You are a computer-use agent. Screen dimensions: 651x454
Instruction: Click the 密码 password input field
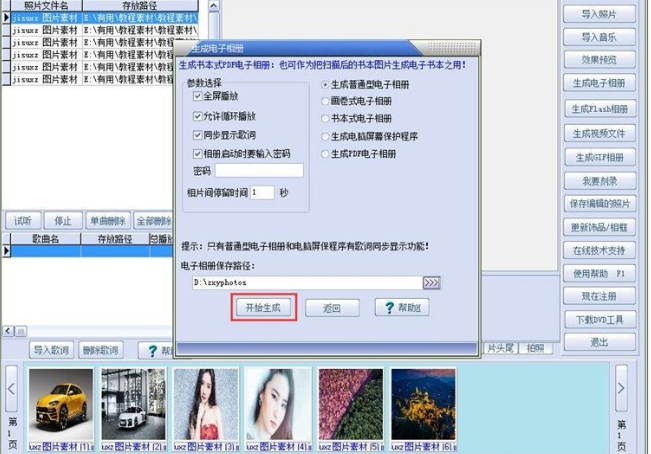(x=259, y=171)
